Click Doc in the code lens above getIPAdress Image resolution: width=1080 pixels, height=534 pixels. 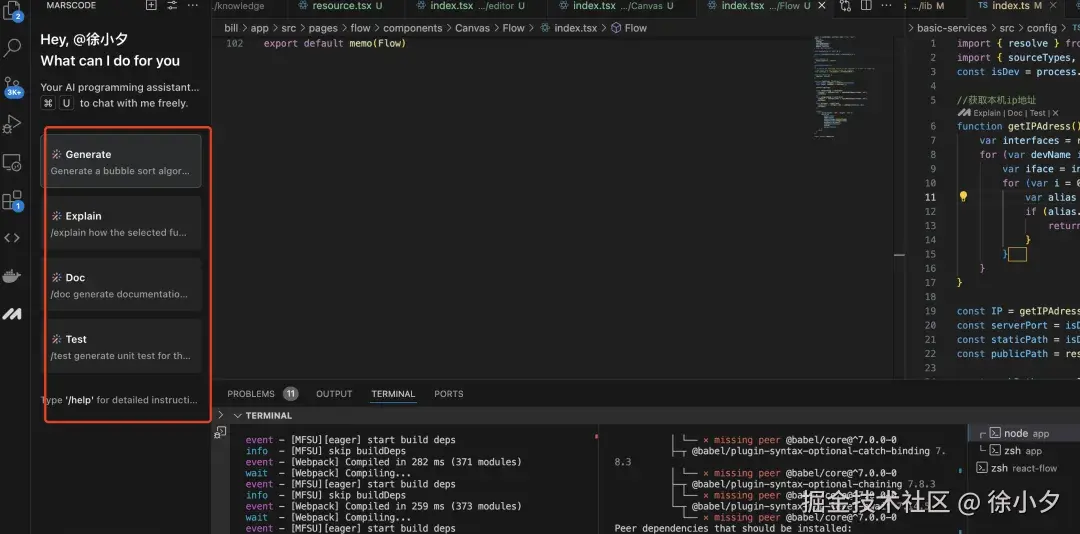point(1016,113)
